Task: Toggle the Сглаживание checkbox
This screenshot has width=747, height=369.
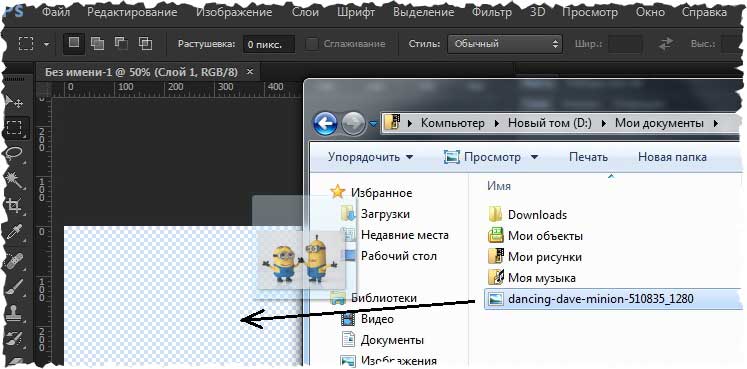Action: click(x=312, y=44)
